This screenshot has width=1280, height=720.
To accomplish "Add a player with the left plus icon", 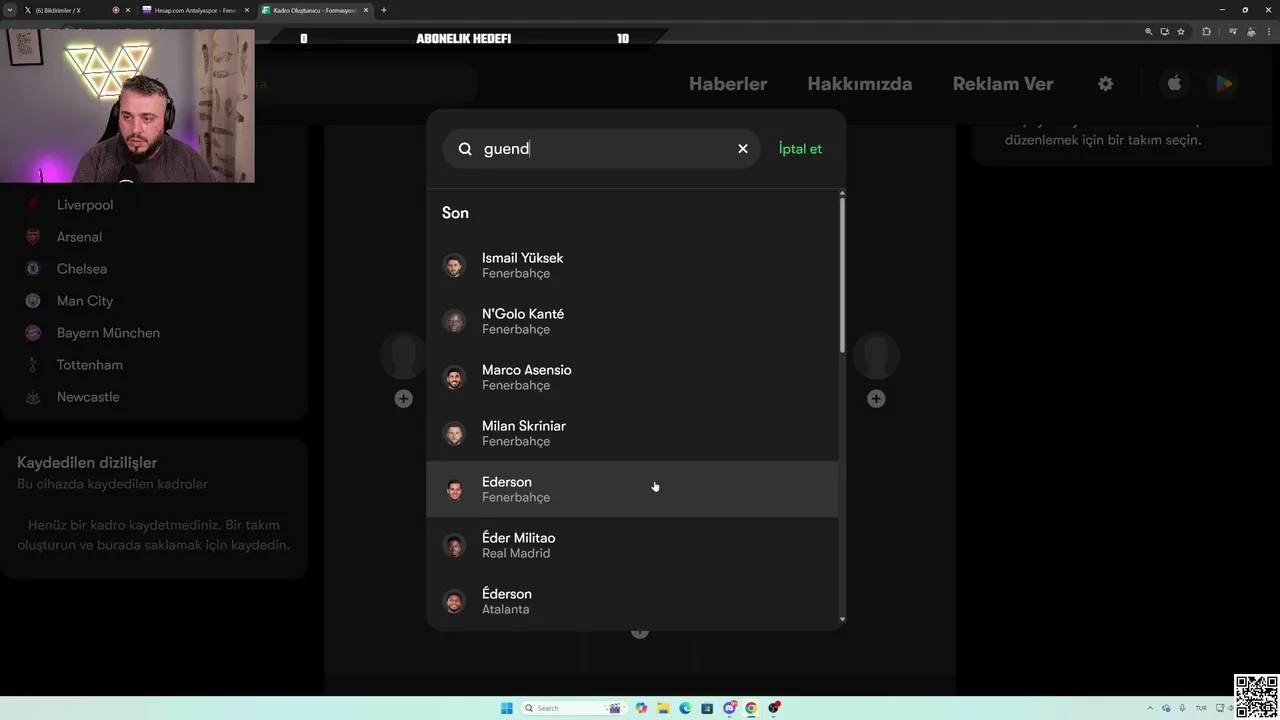I will click(403, 399).
